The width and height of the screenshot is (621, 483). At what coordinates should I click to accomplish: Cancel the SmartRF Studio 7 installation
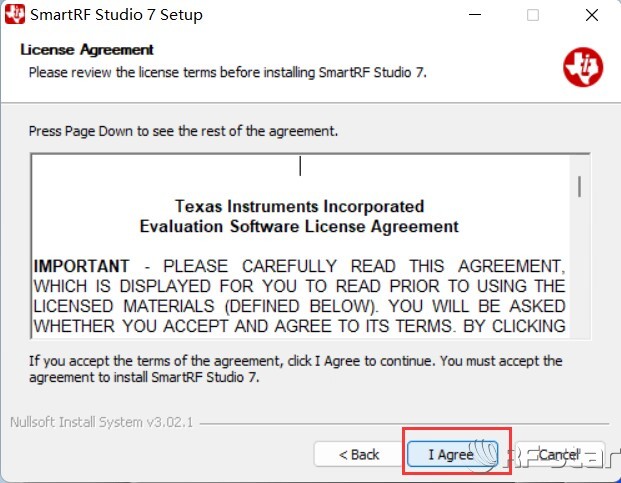tap(559, 454)
